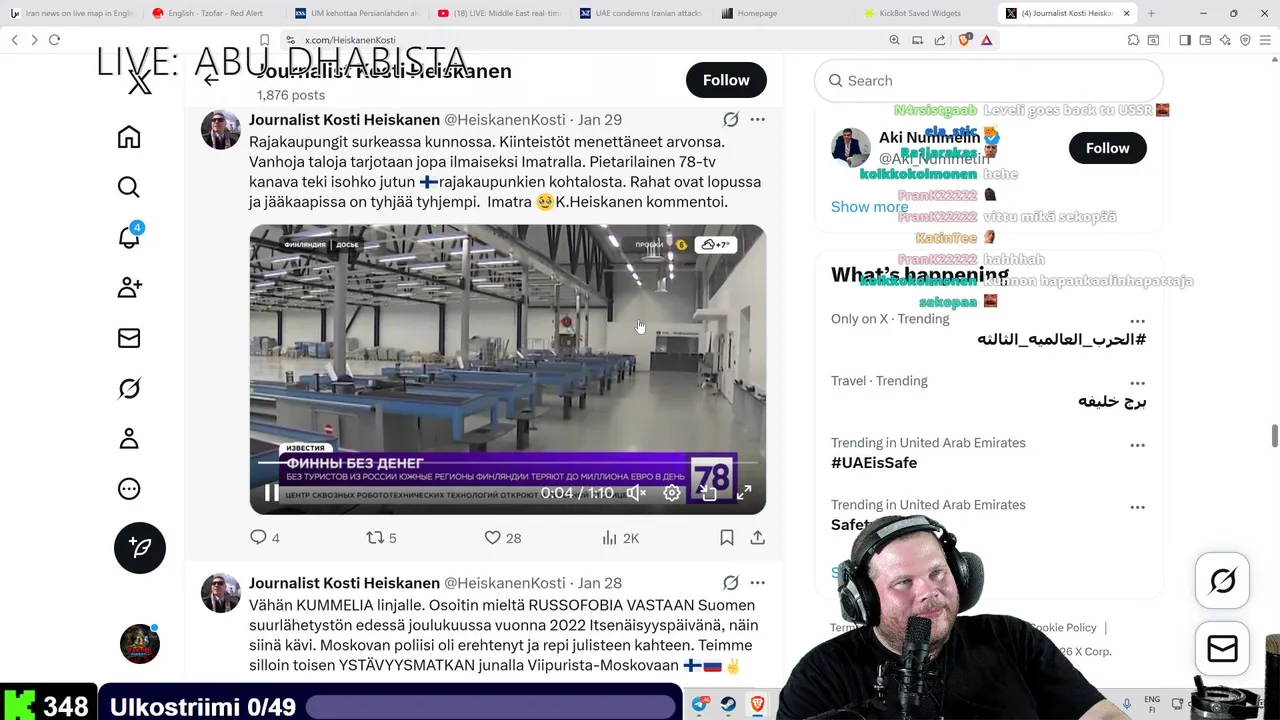Open three-dot menu on Jan 28 post
The image size is (1280, 720).
(758, 583)
